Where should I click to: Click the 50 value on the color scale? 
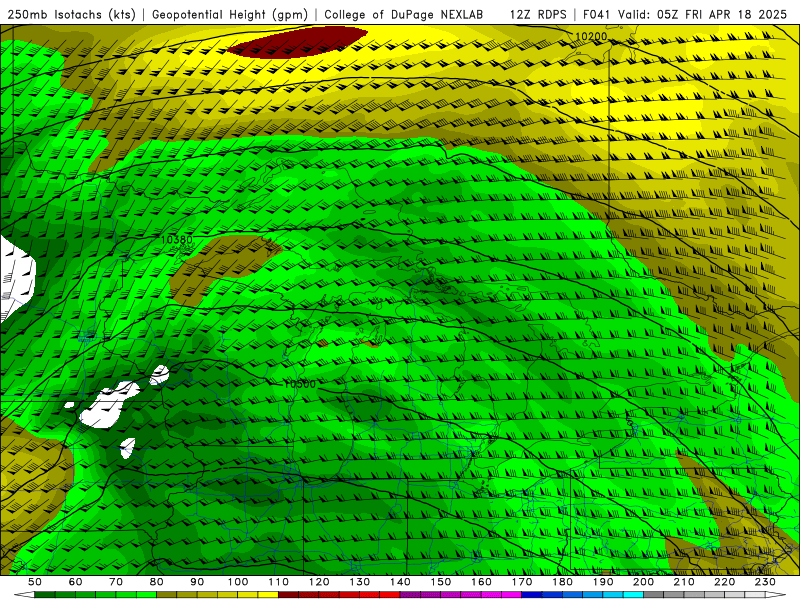click(x=35, y=582)
